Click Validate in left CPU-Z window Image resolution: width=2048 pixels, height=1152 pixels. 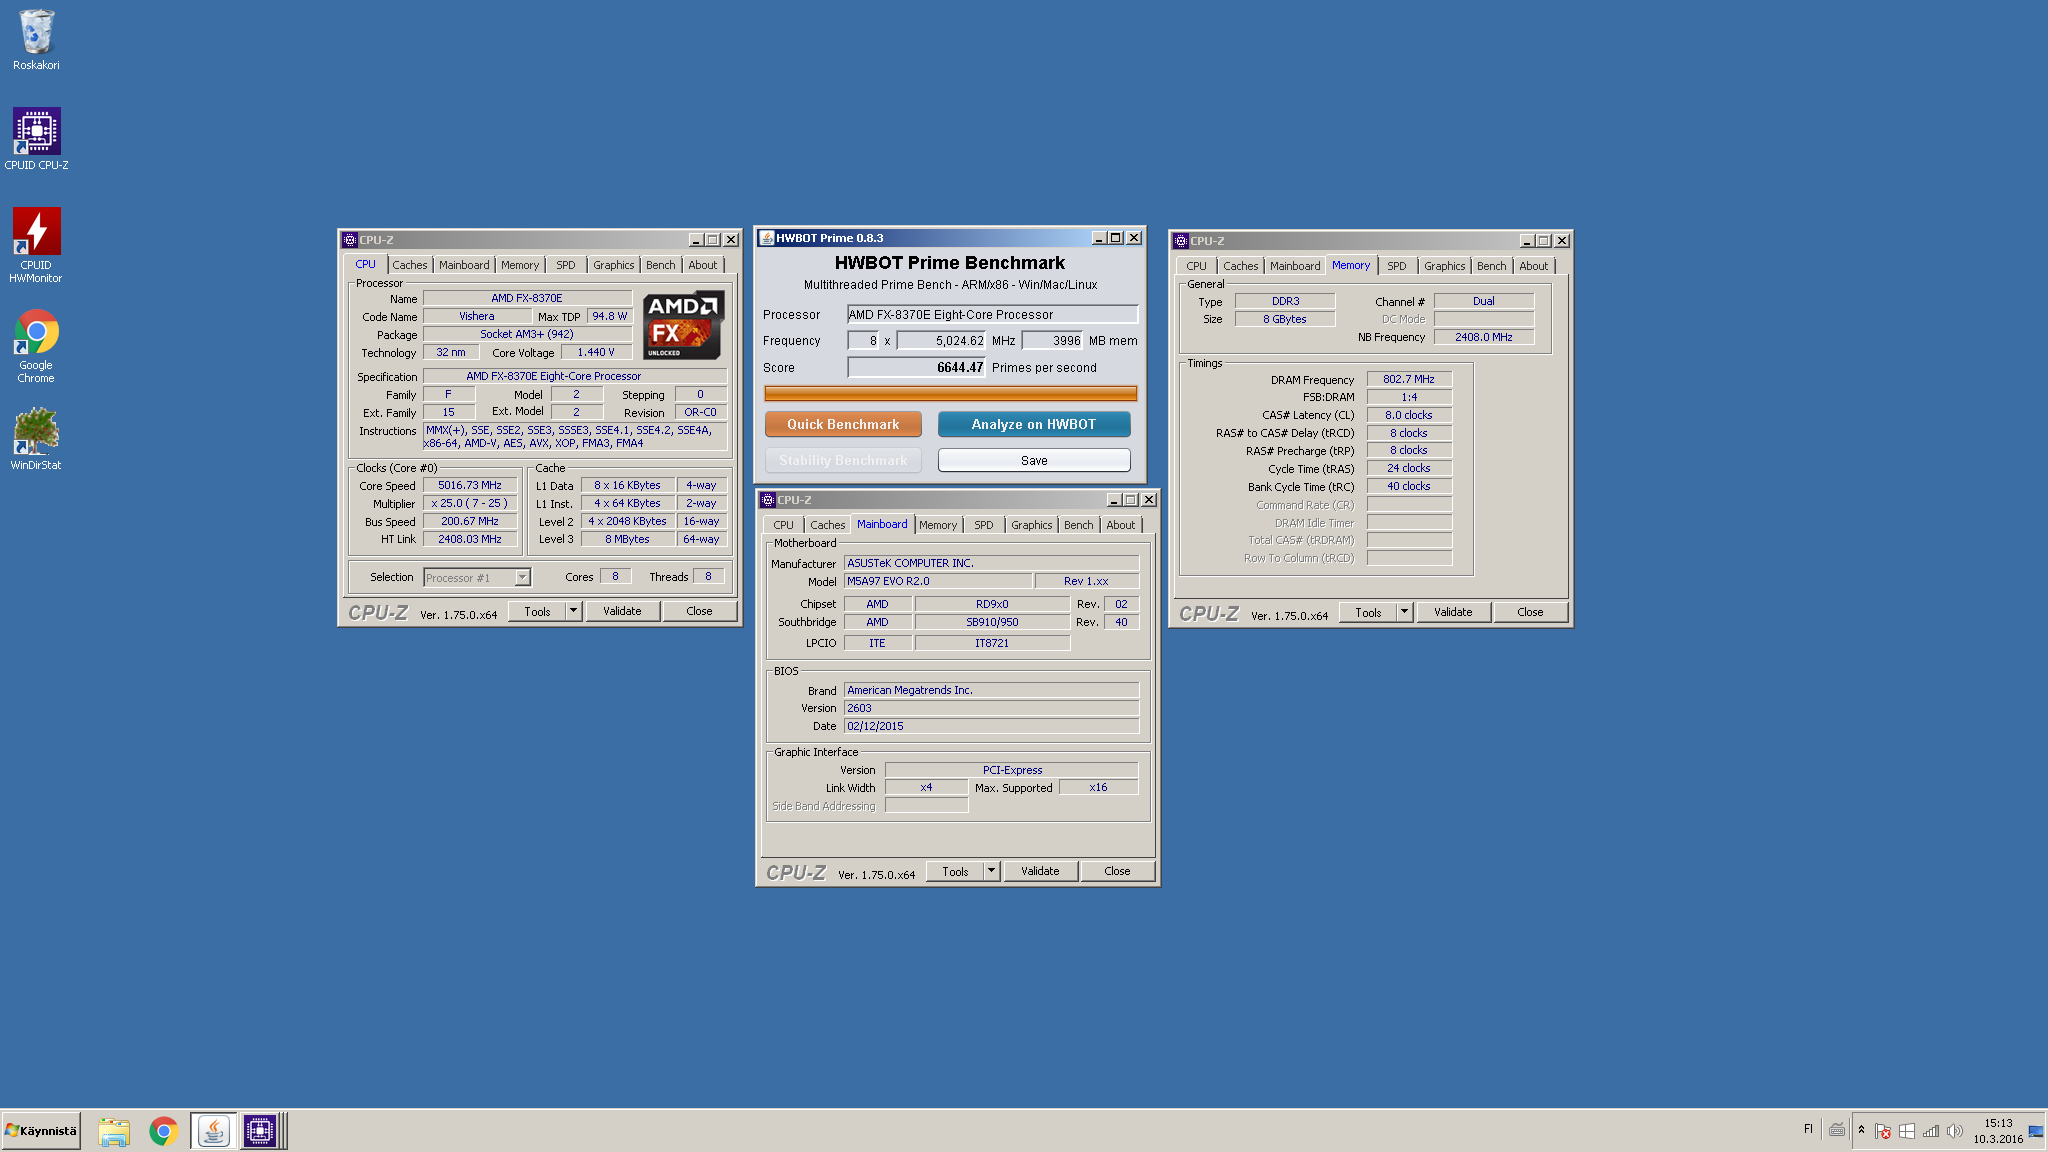(622, 611)
